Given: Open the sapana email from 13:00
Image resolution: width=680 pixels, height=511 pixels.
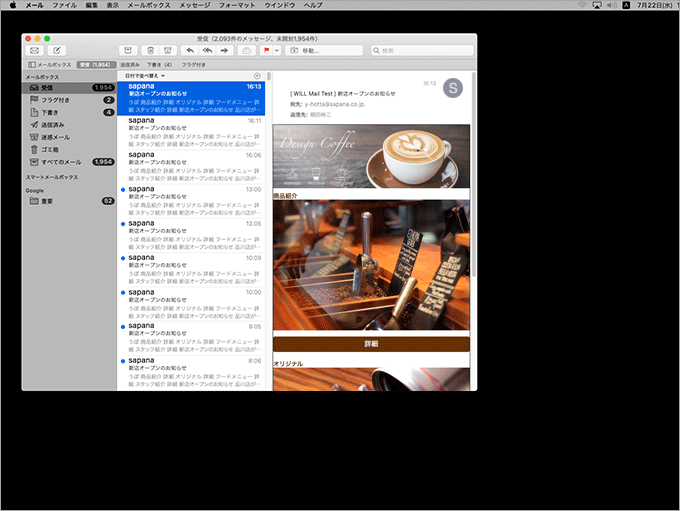Looking at the screenshot, I should point(190,199).
